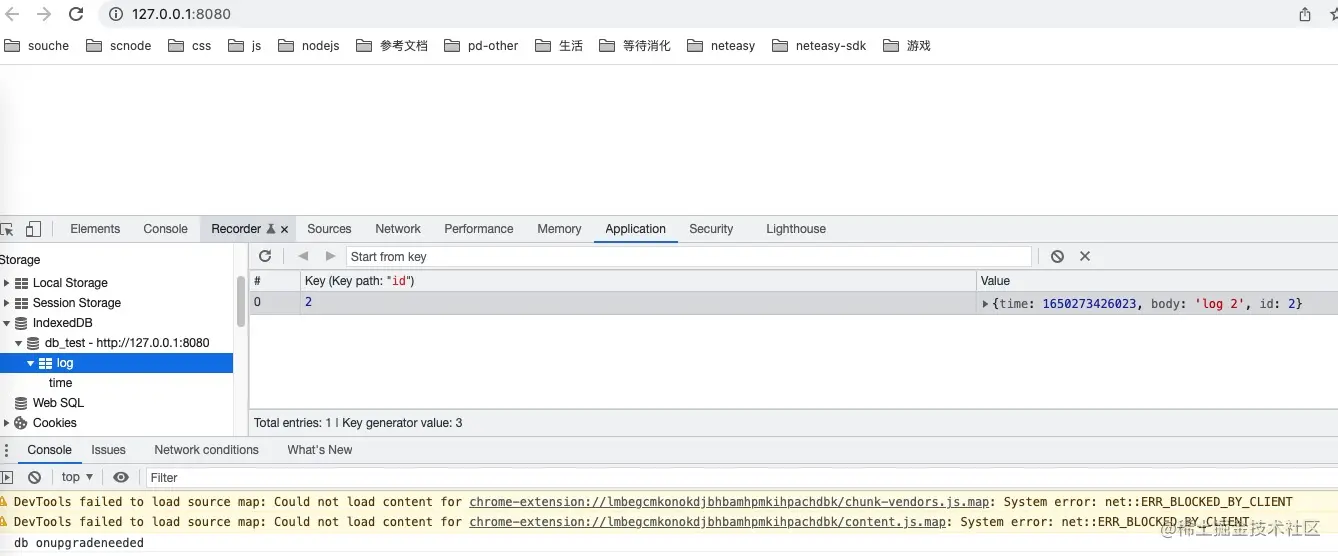This screenshot has height=556, width=1338.
Task: Collapse the log object store node
Action: 30,363
